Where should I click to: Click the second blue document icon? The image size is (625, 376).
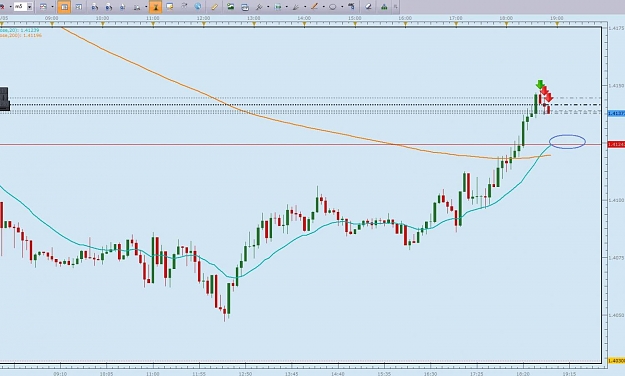109,7
